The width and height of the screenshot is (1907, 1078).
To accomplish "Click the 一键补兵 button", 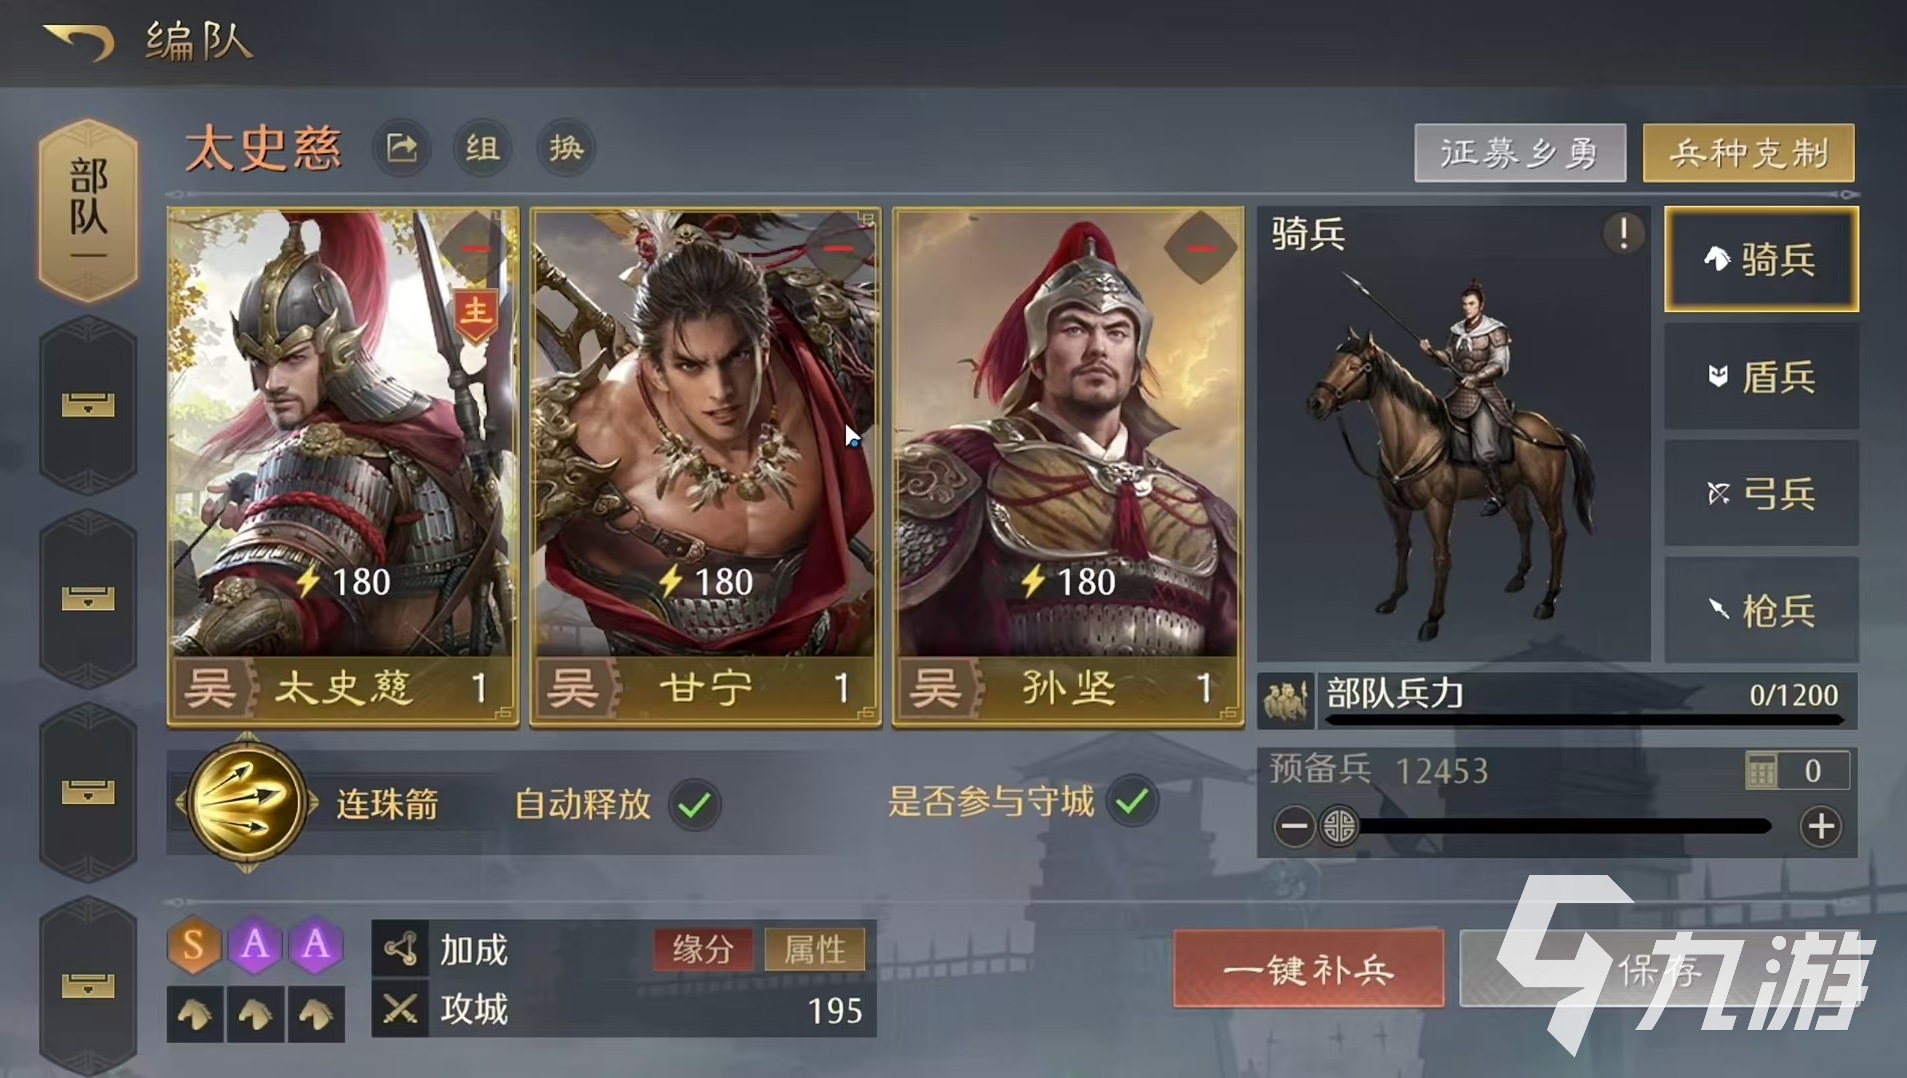I will (x=1308, y=969).
